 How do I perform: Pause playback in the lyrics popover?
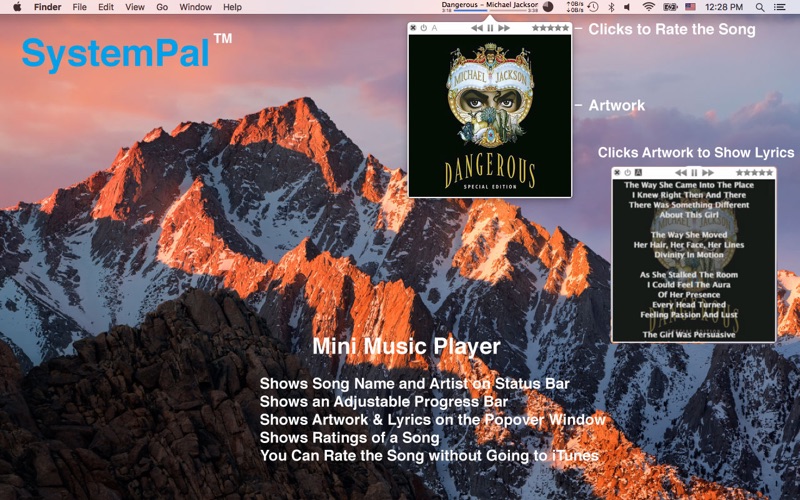[x=694, y=172]
